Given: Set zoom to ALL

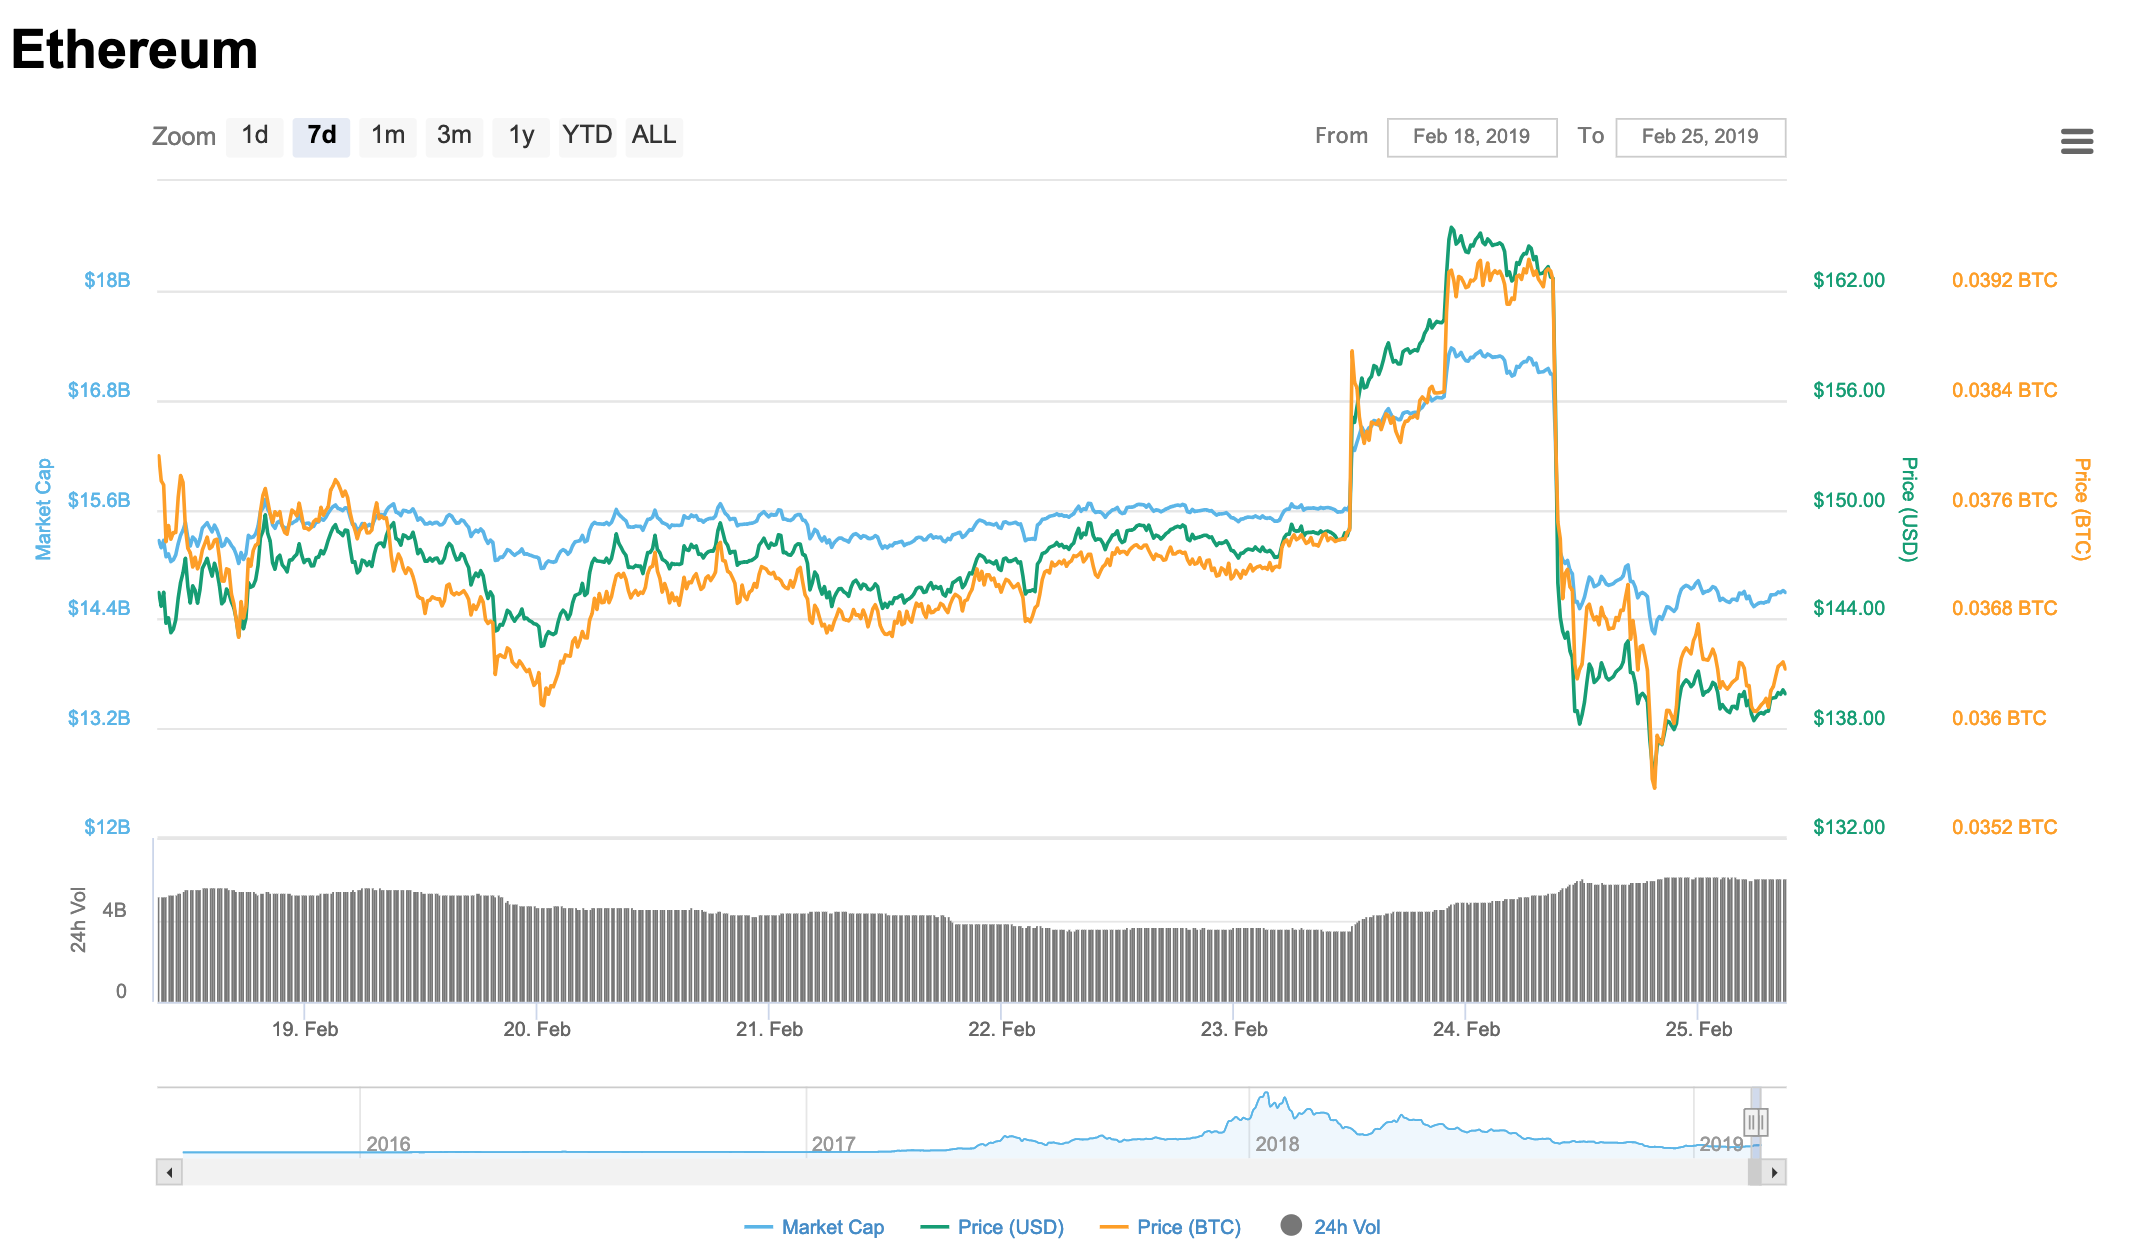Looking at the screenshot, I should (x=654, y=136).
